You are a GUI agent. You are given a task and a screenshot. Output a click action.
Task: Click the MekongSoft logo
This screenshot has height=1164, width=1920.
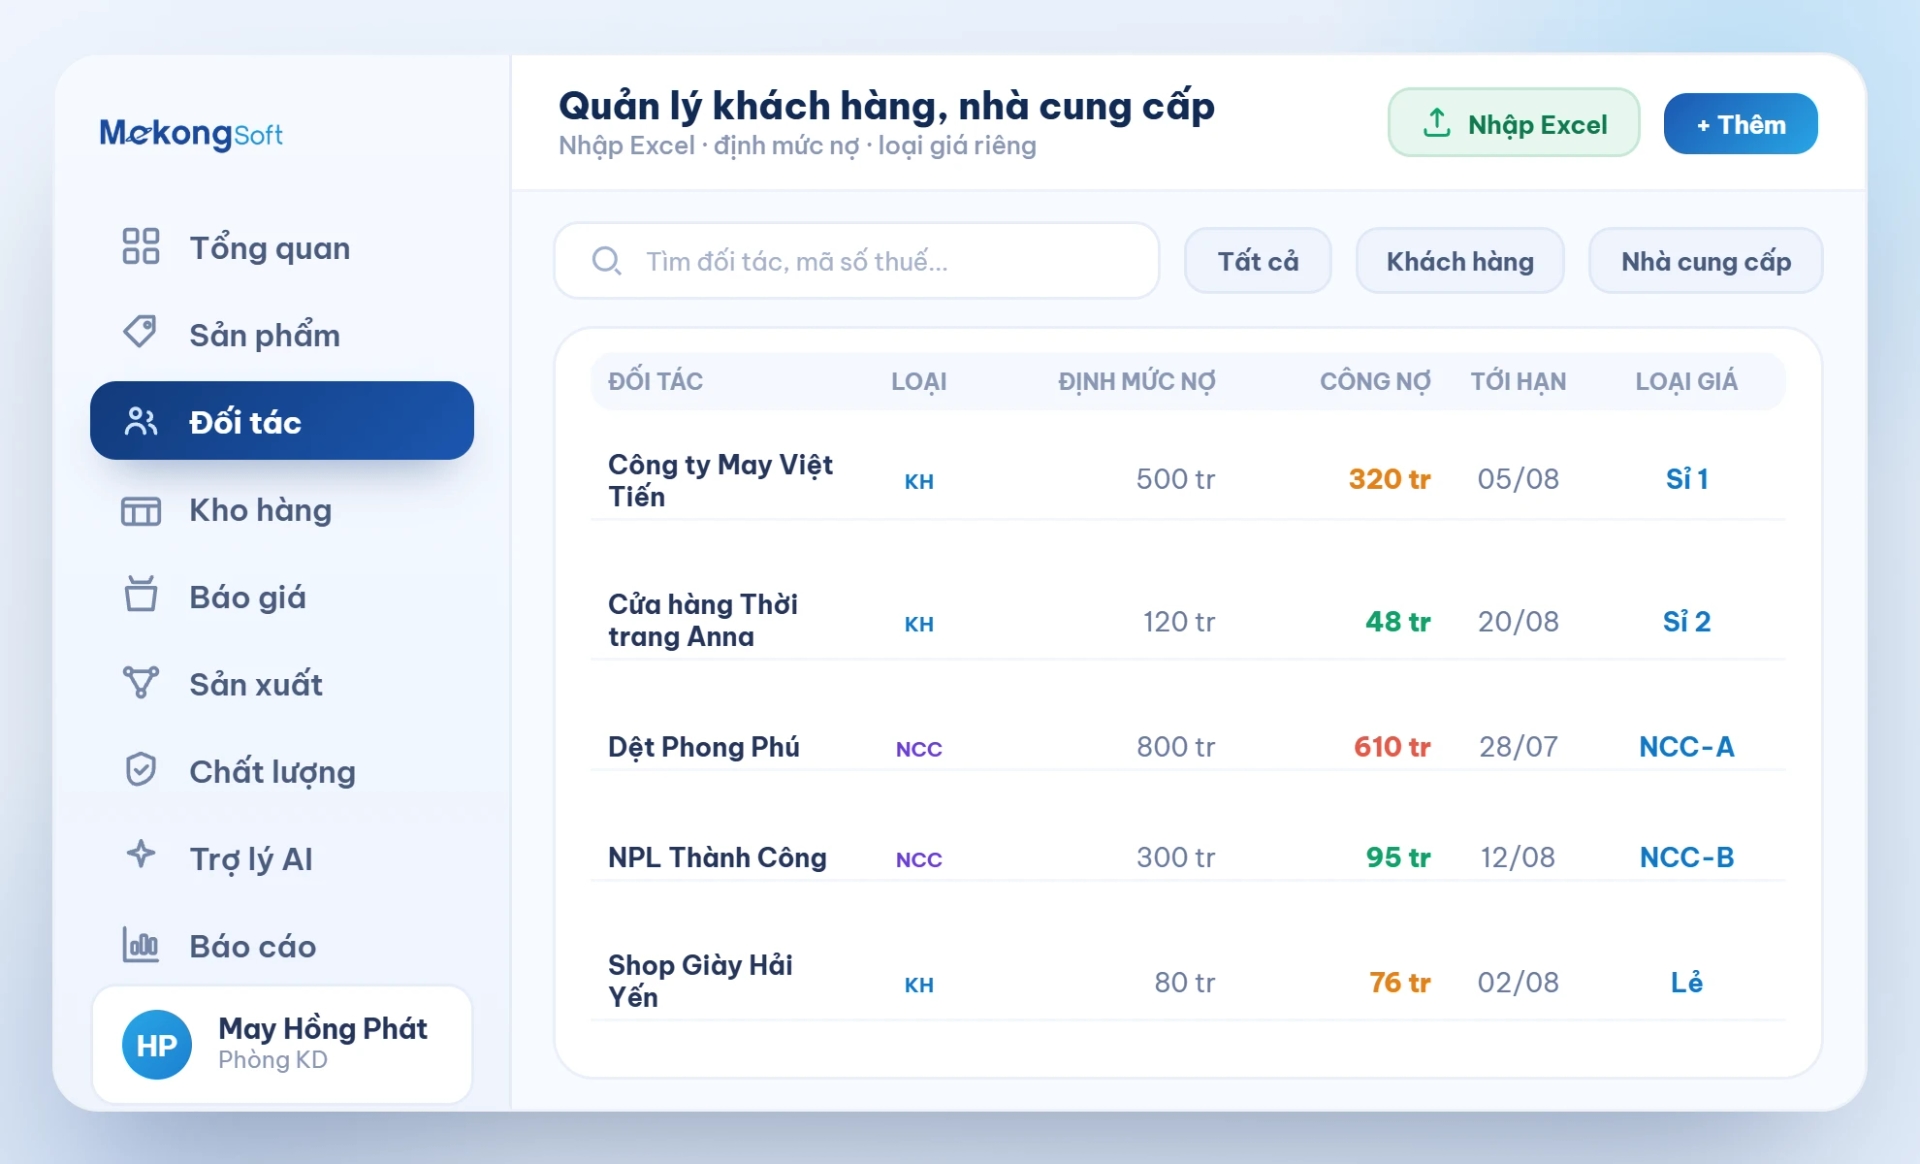pyautogui.click(x=191, y=133)
